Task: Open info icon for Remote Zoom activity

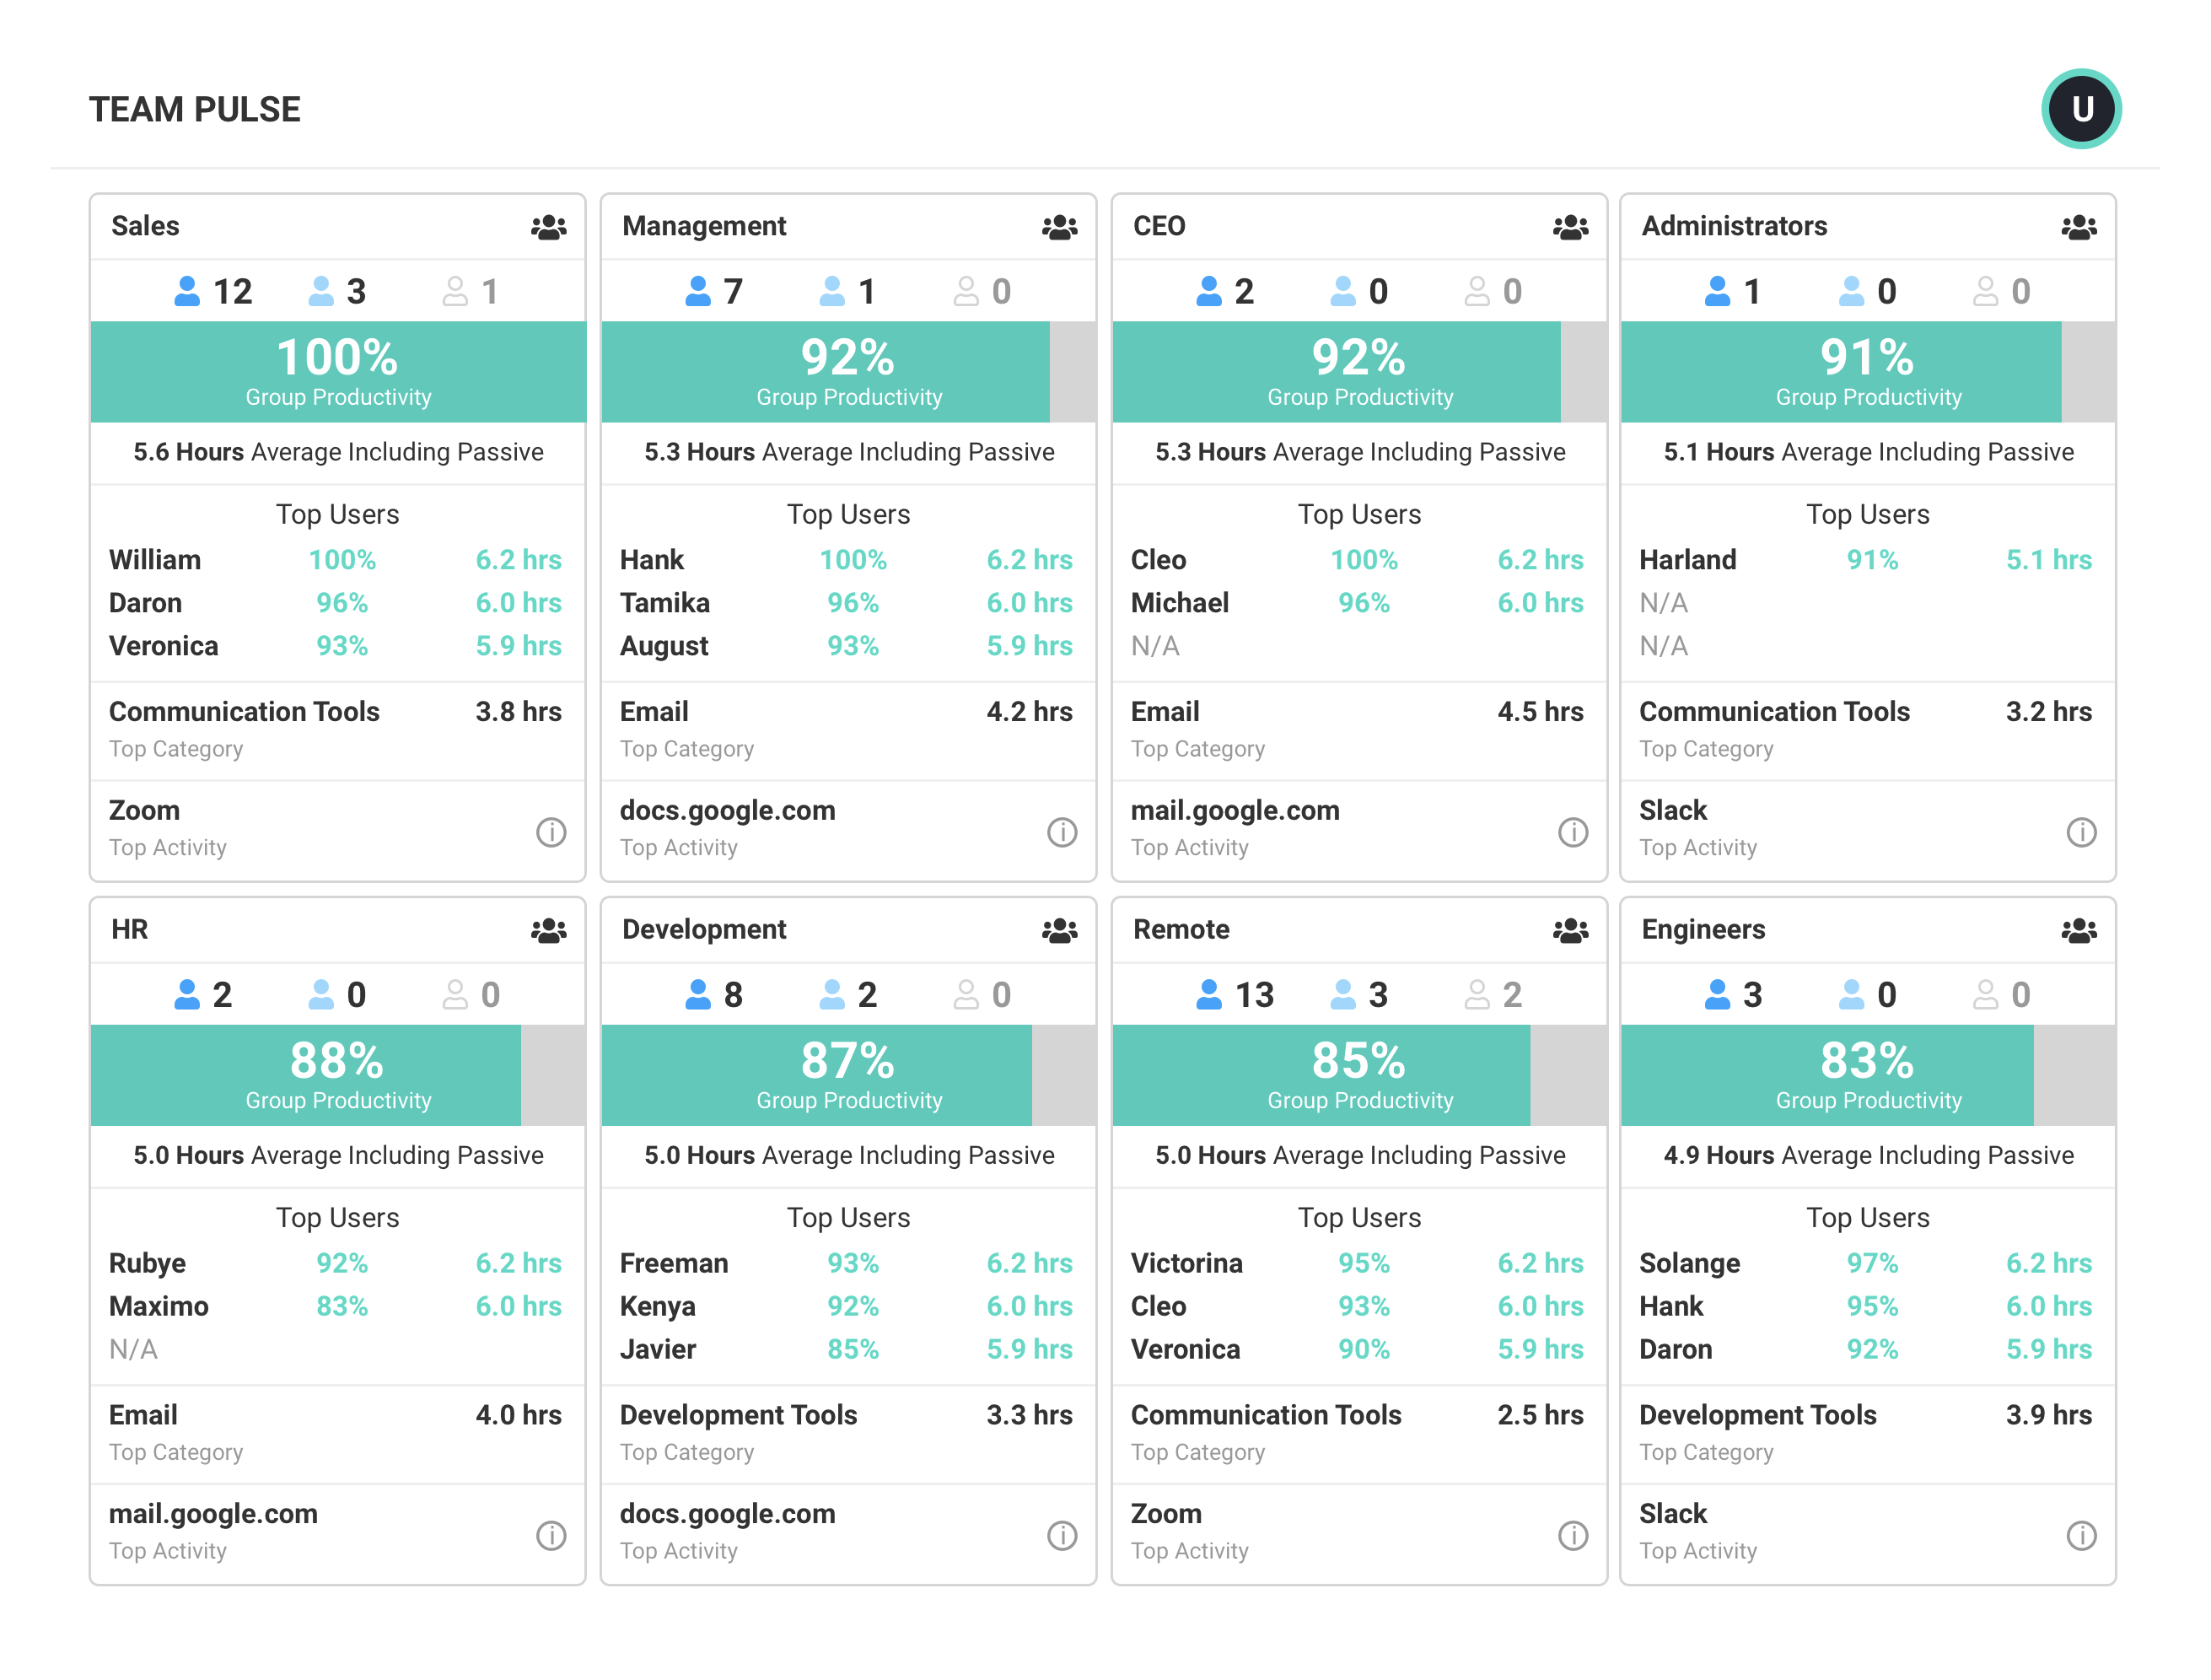Action: click(1573, 1535)
